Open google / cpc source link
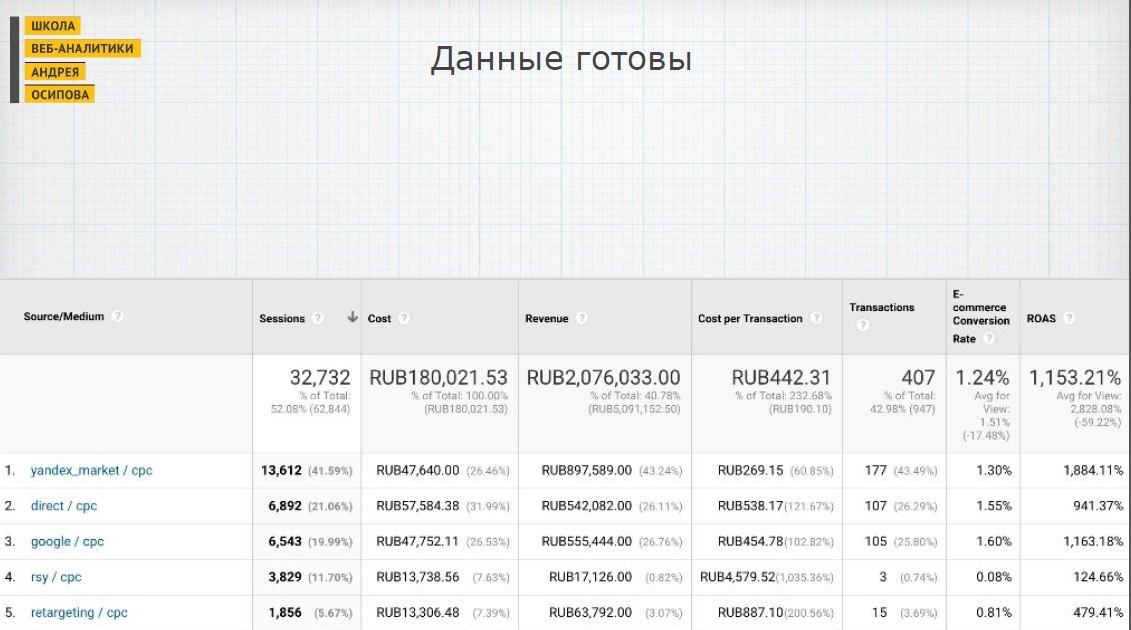1131x630 pixels. point(67,542)
